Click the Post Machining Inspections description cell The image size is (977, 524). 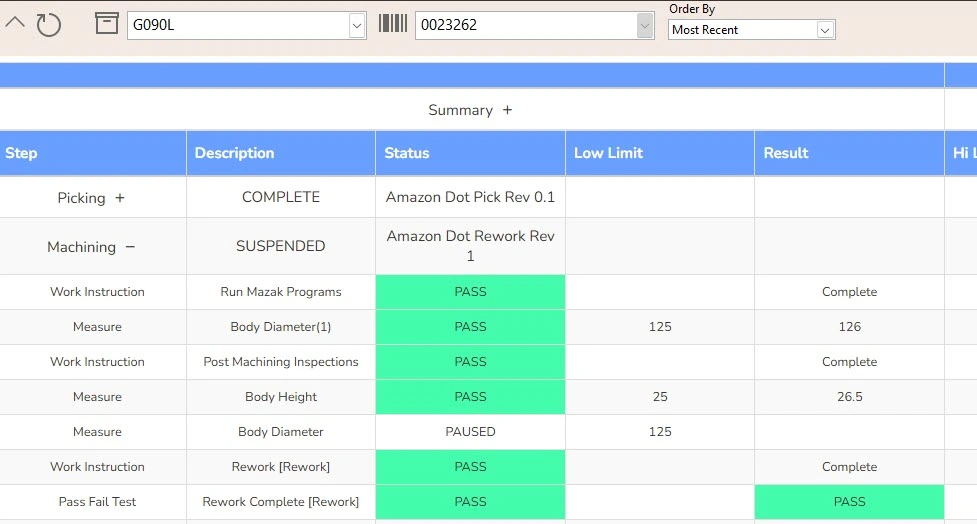point(281,362)
